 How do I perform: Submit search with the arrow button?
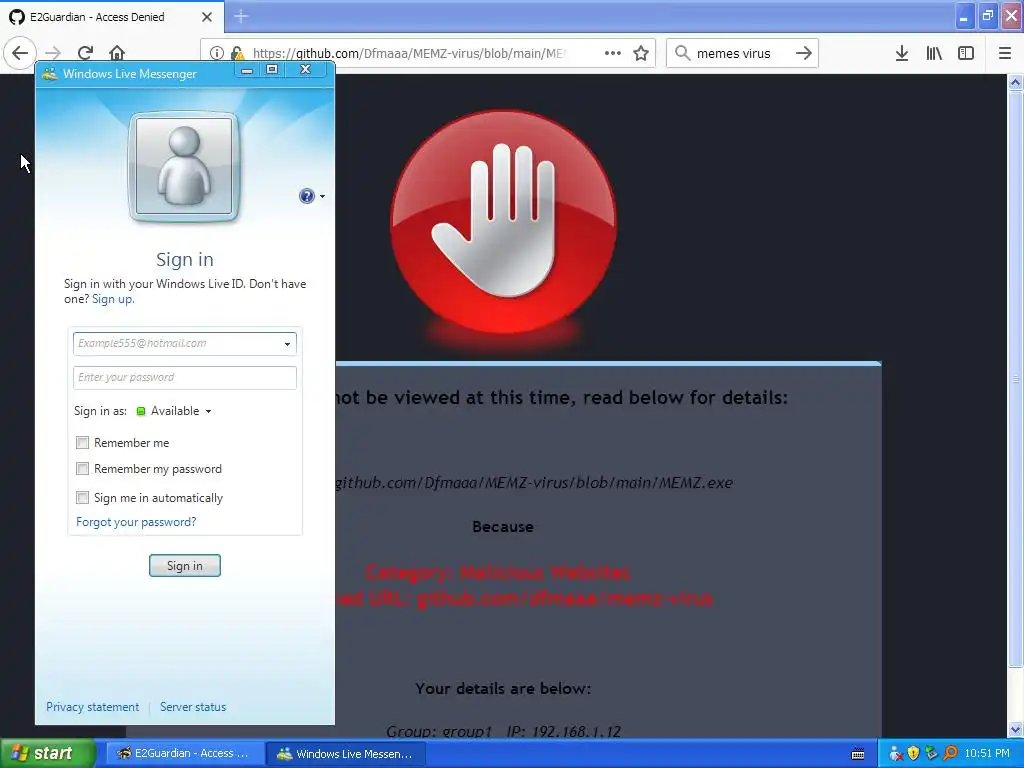pyautogui.click(x=804, y=53)
